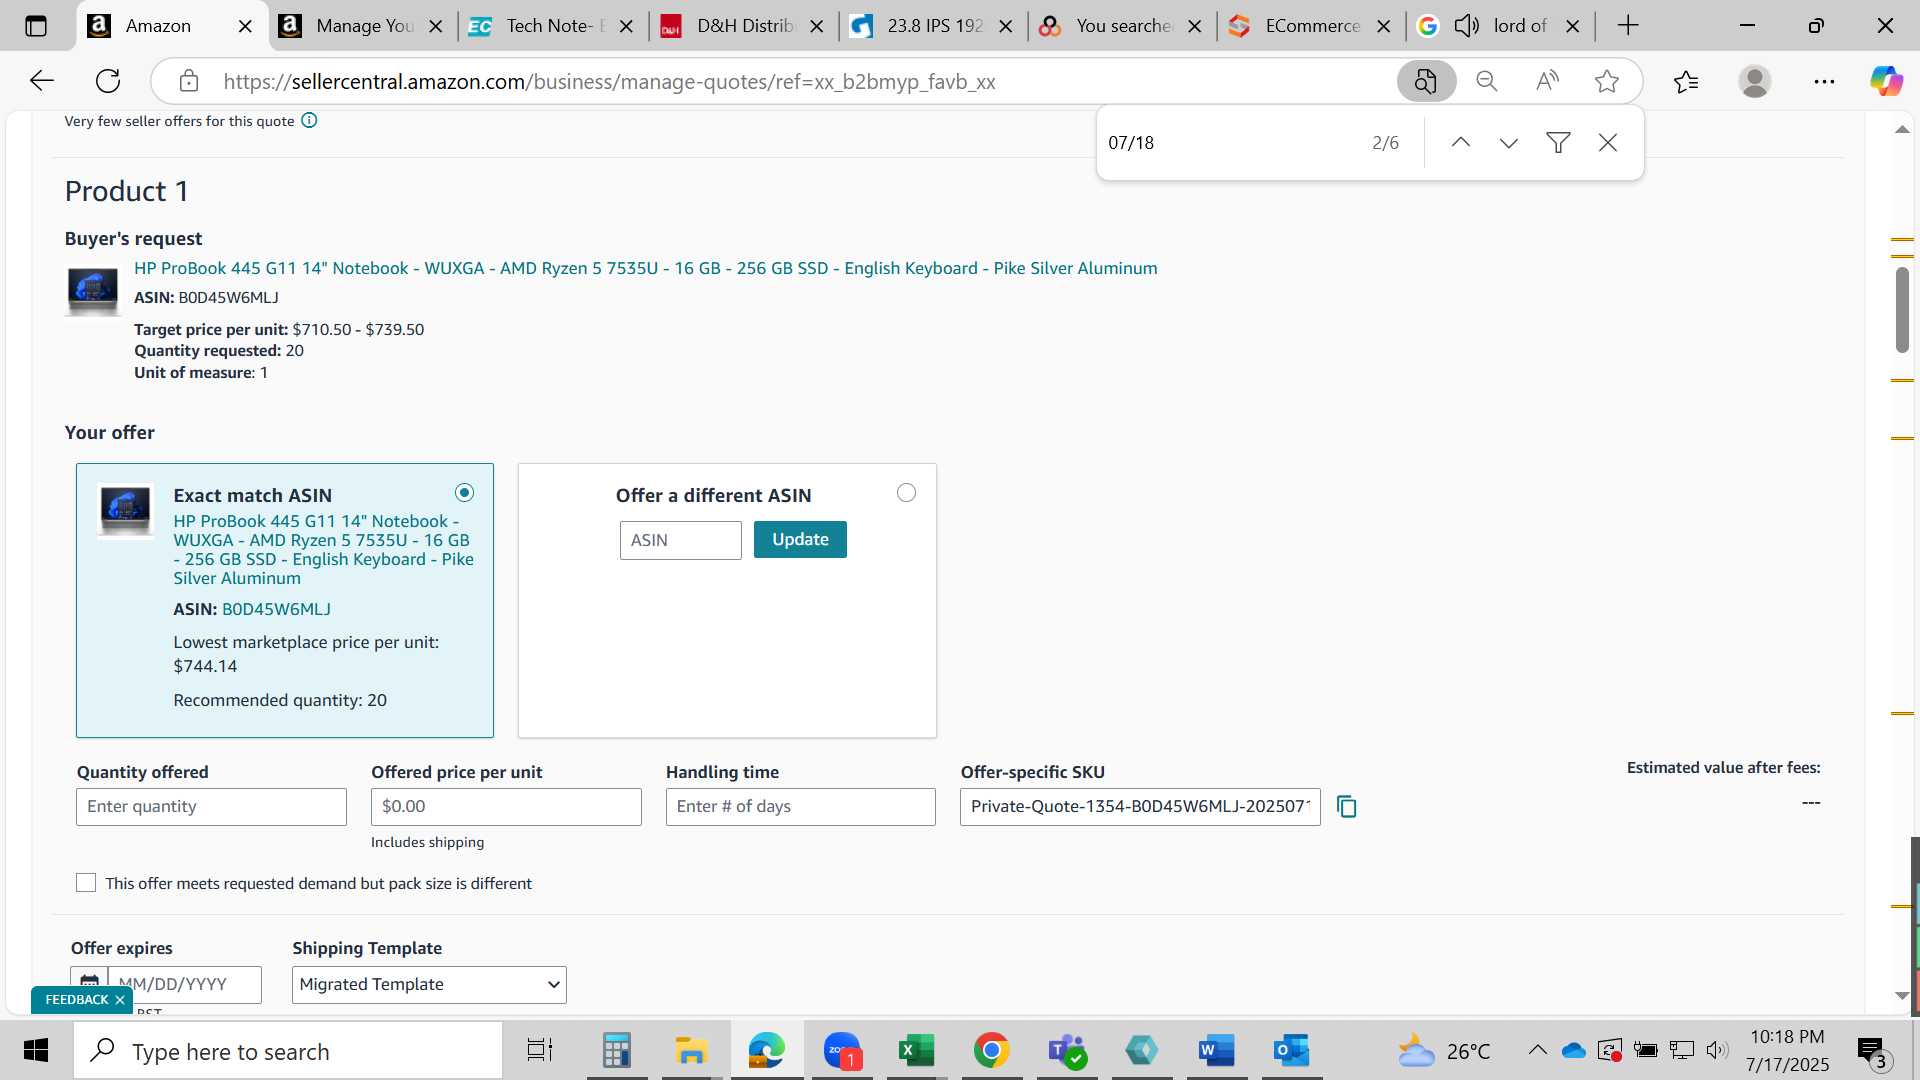Launch the Copilot sidebar icon
This screenshot has height=1080, width=1920.
tap(1887, 81)
